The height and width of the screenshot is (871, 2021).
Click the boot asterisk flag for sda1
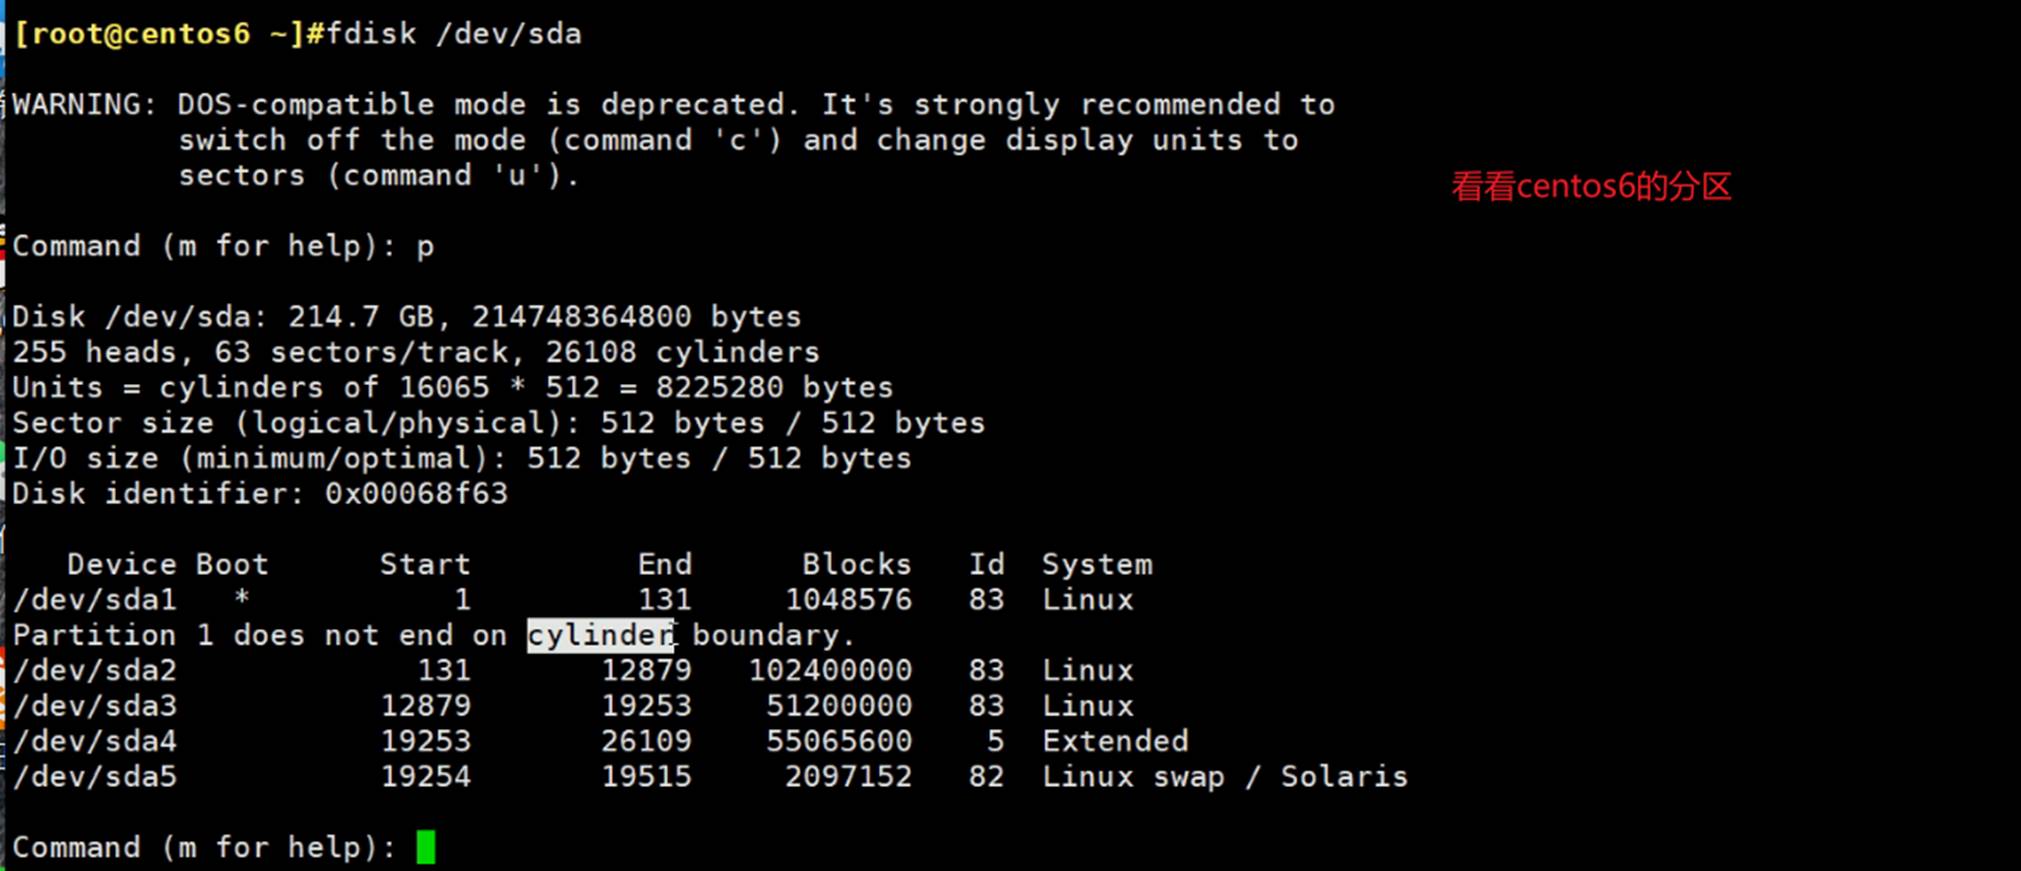click(x=241, y=600)
